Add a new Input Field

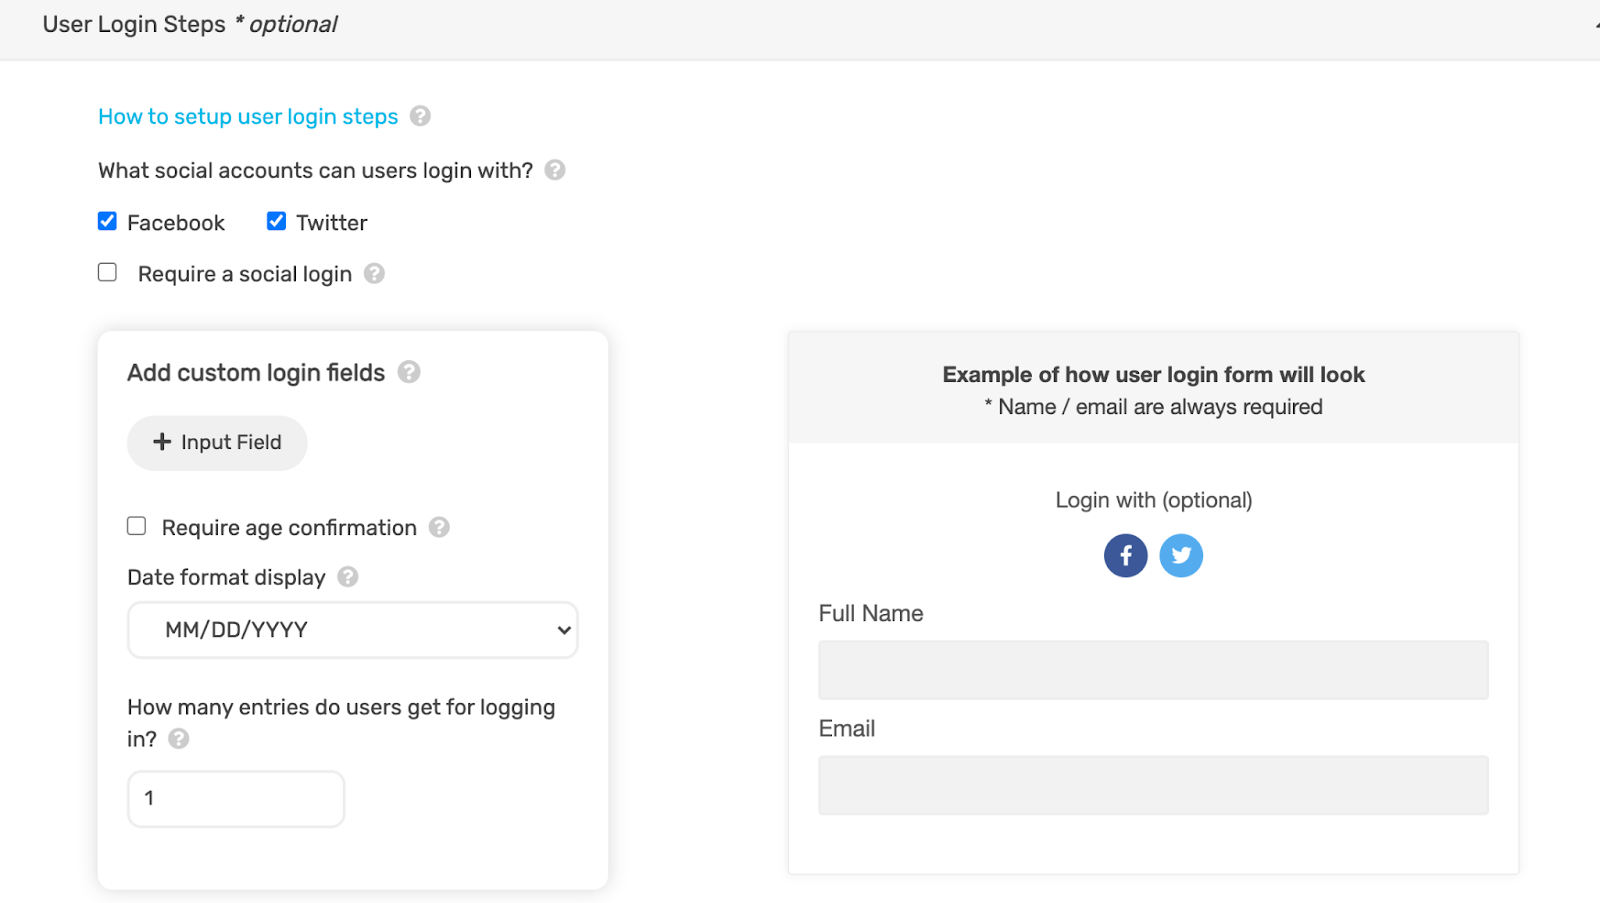coord(217,443)
